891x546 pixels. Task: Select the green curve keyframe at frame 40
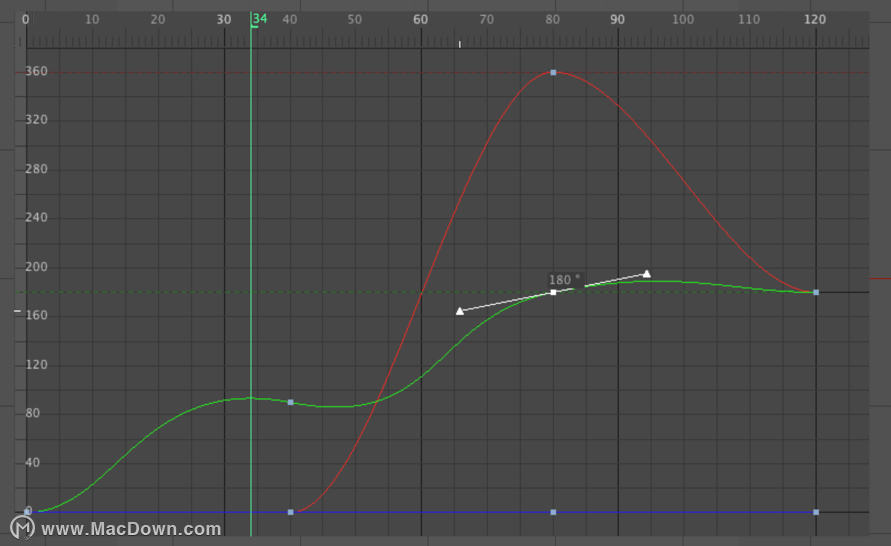[x=290, y=402]
